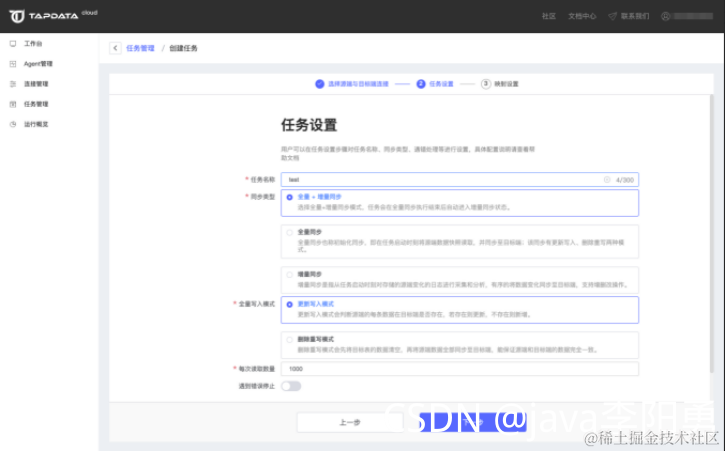Click the 任务管理 sidebar icon

pos(13,104)
